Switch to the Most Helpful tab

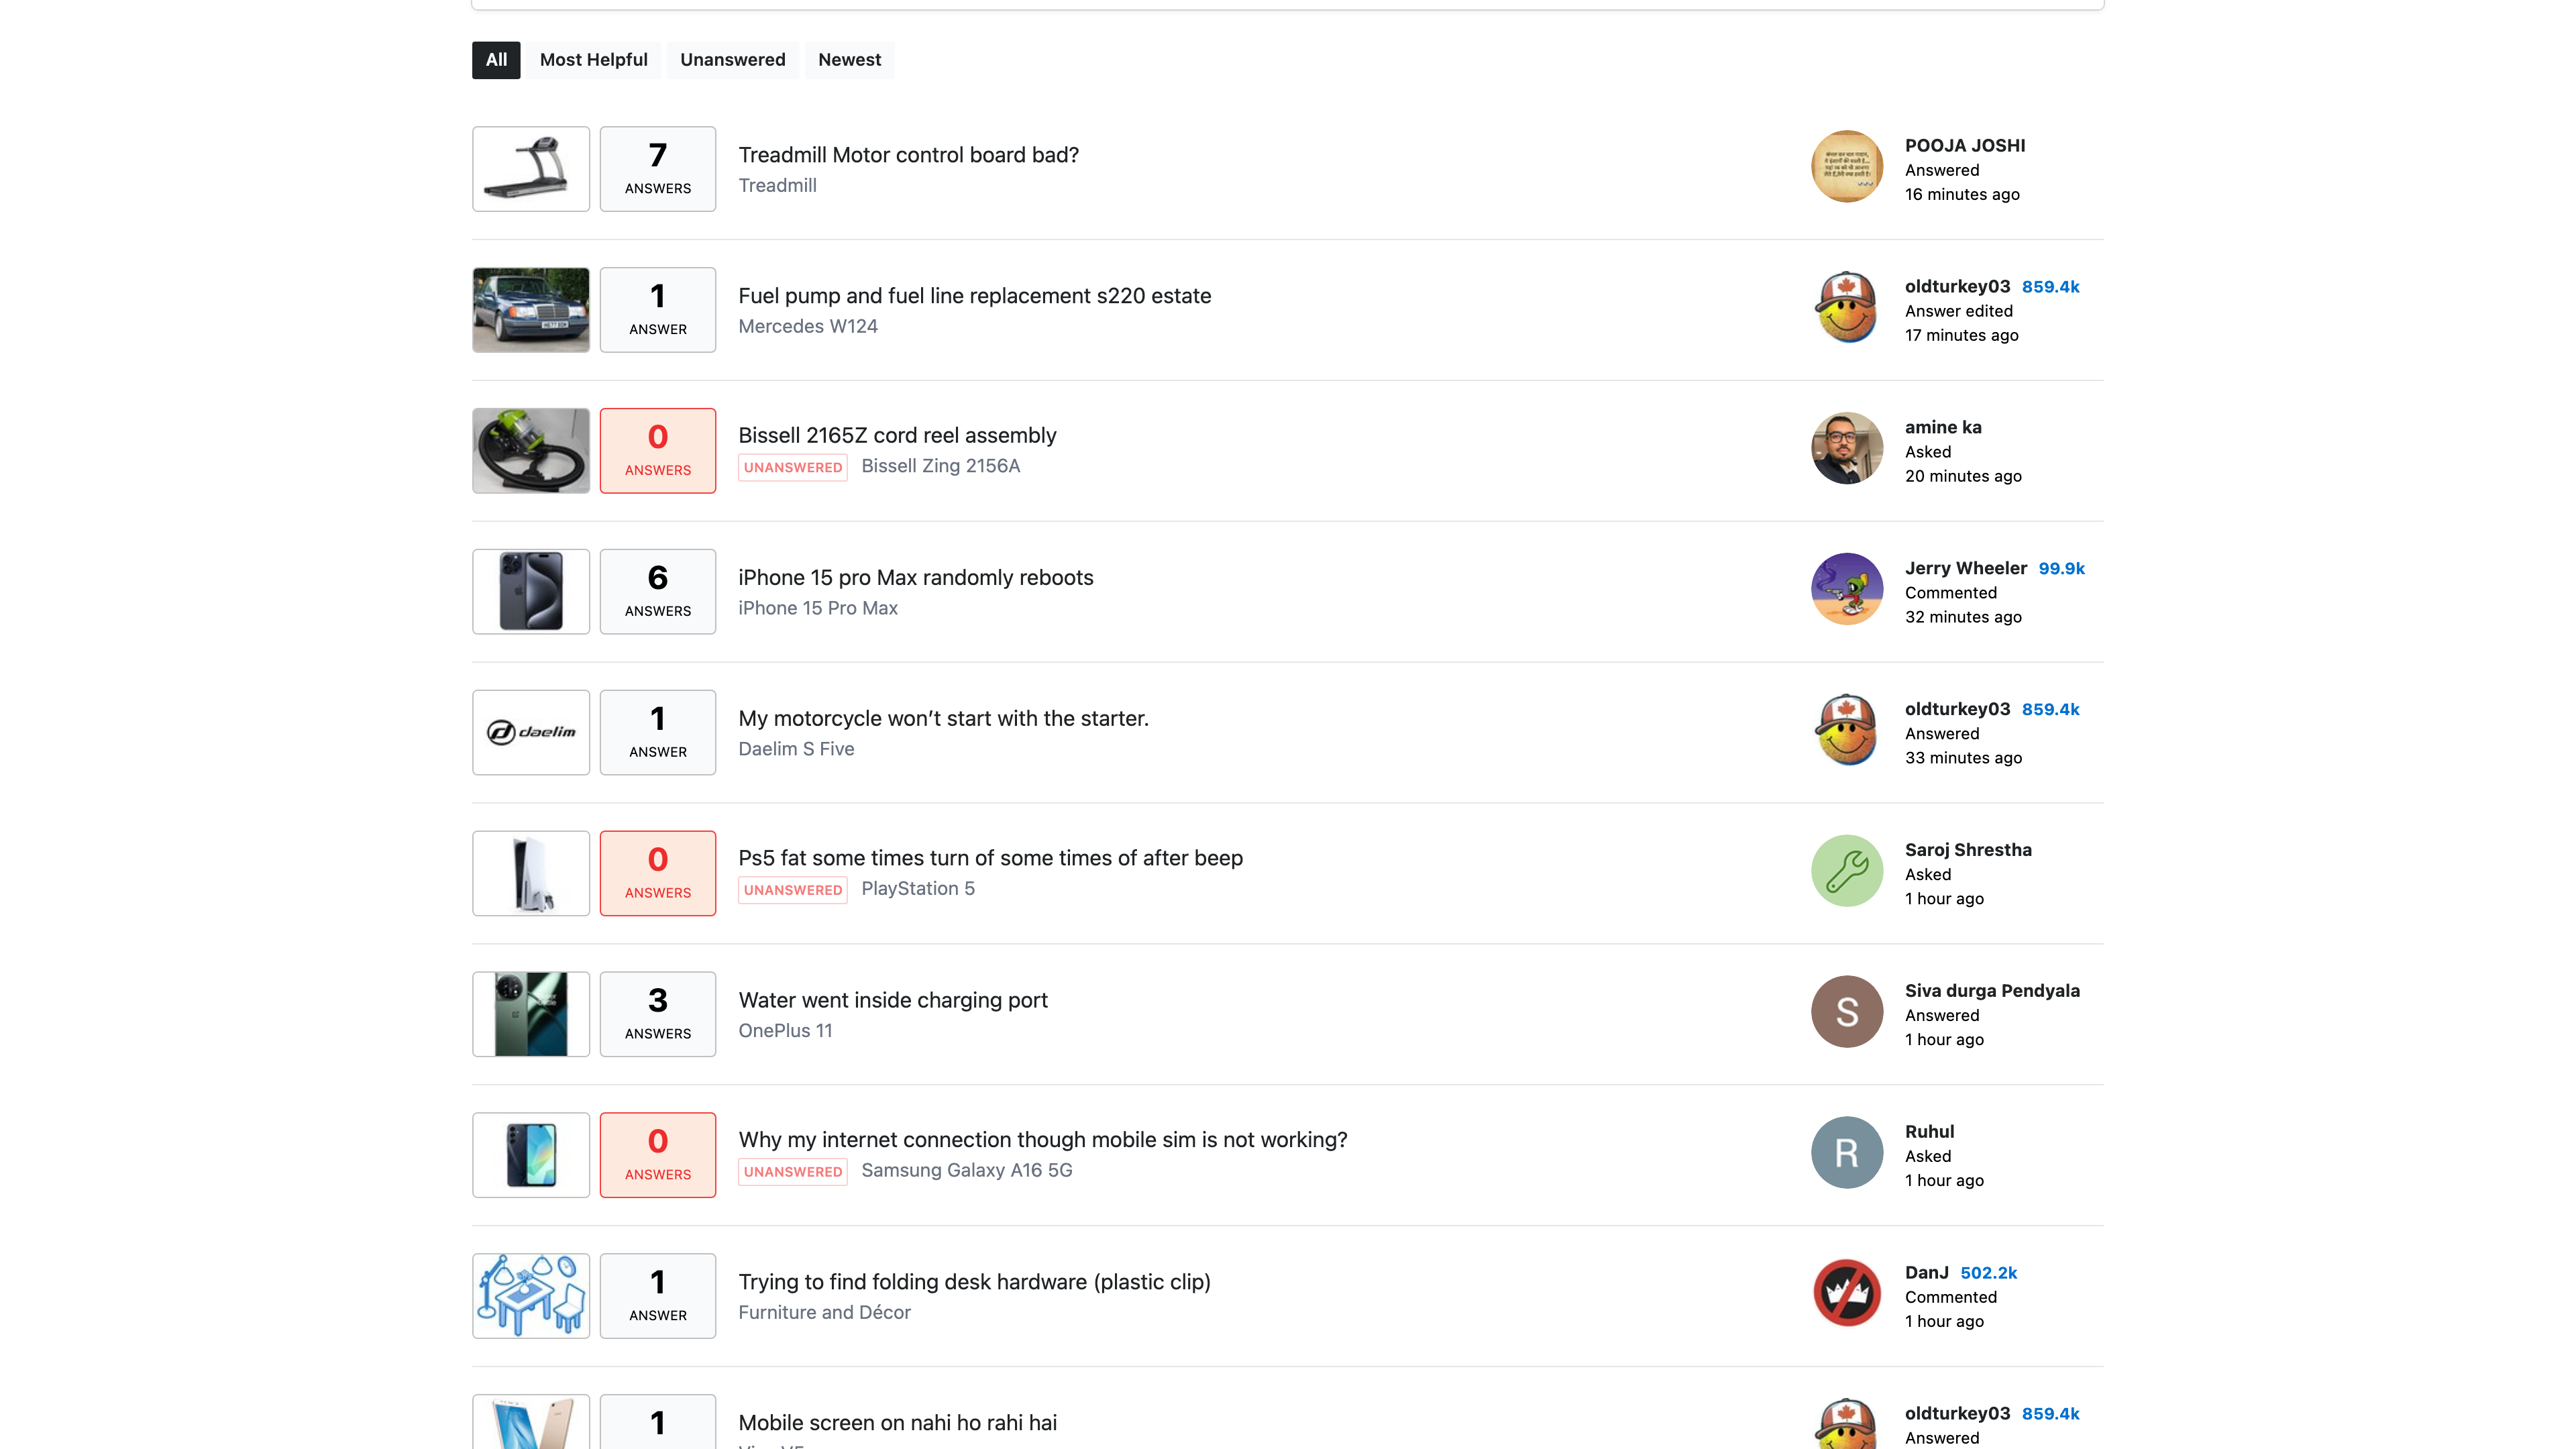[593, 60]
